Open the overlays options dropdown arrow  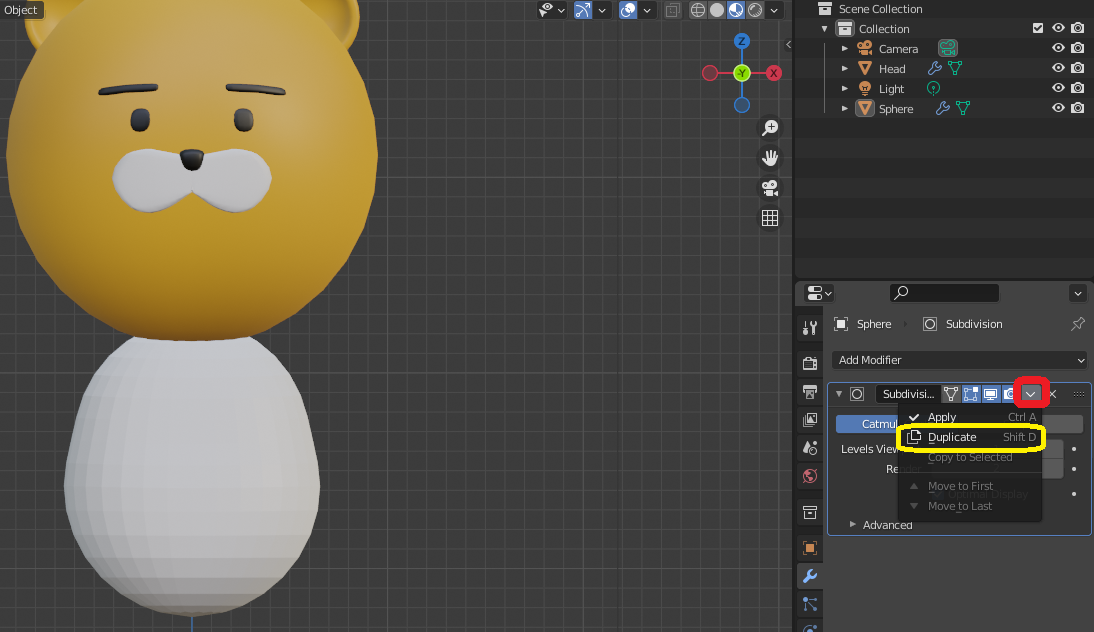pyautogui.click(x=647, y=10)
